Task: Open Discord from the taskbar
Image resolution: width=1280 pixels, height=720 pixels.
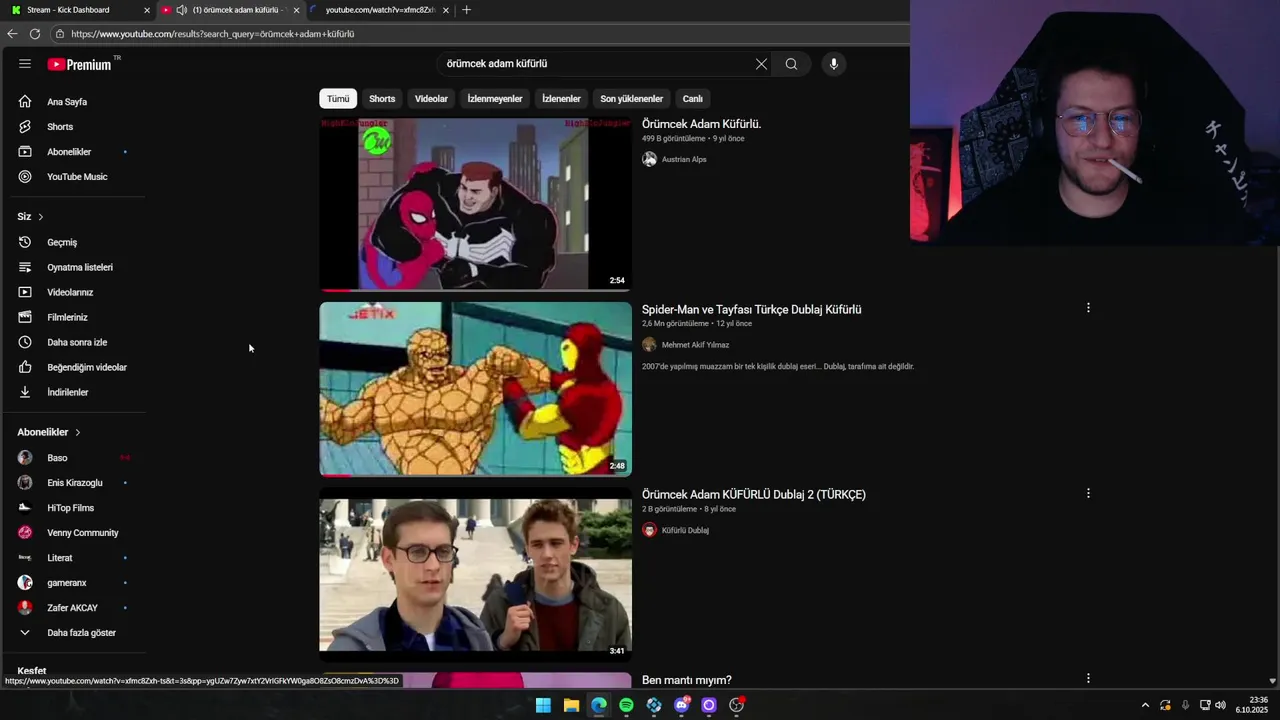Action: click(682, 705)
